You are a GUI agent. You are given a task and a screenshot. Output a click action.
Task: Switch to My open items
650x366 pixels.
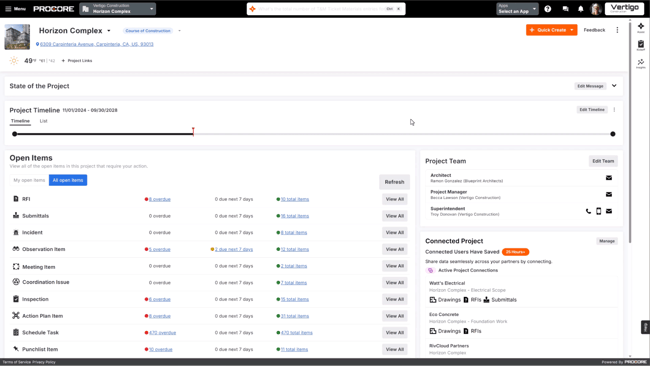29,180
